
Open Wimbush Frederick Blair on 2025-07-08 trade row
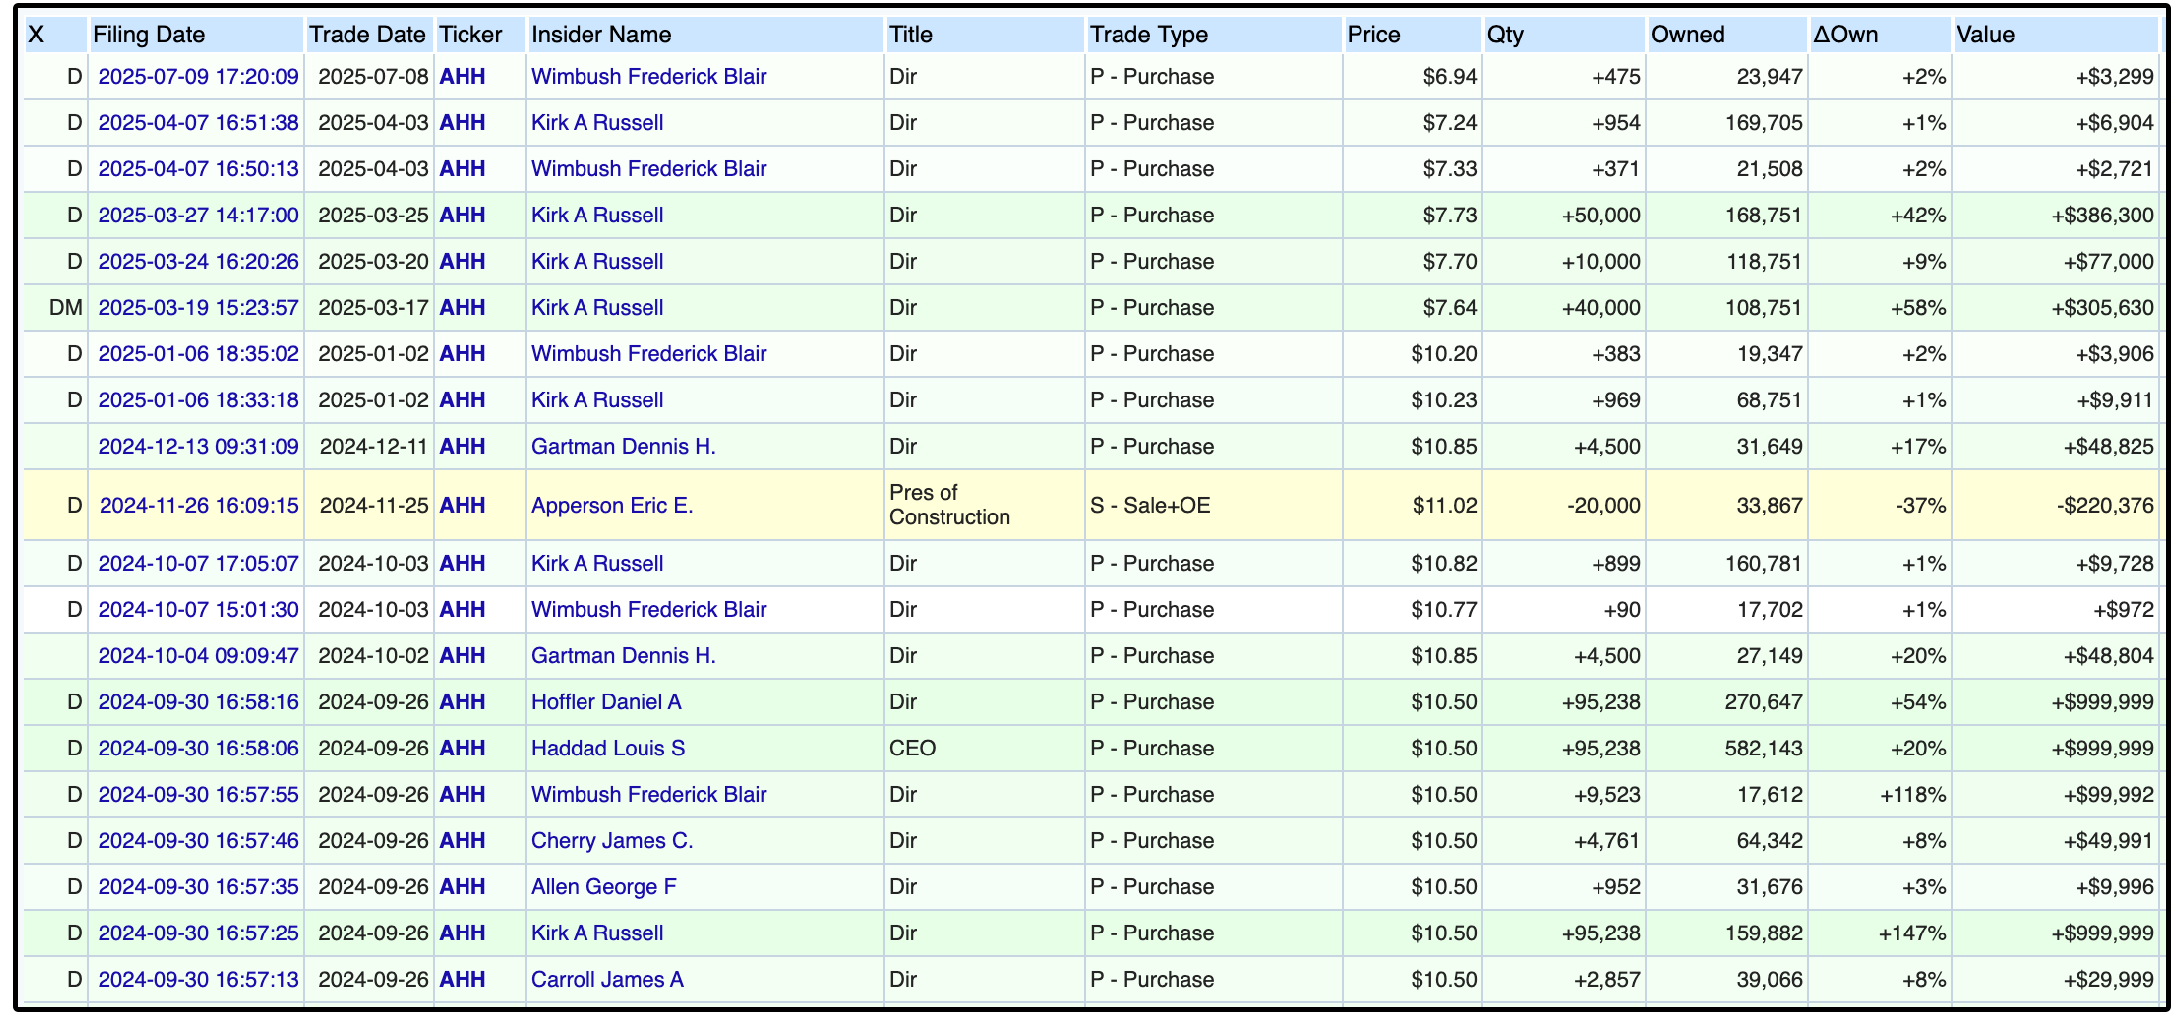(x=649, y=77)
